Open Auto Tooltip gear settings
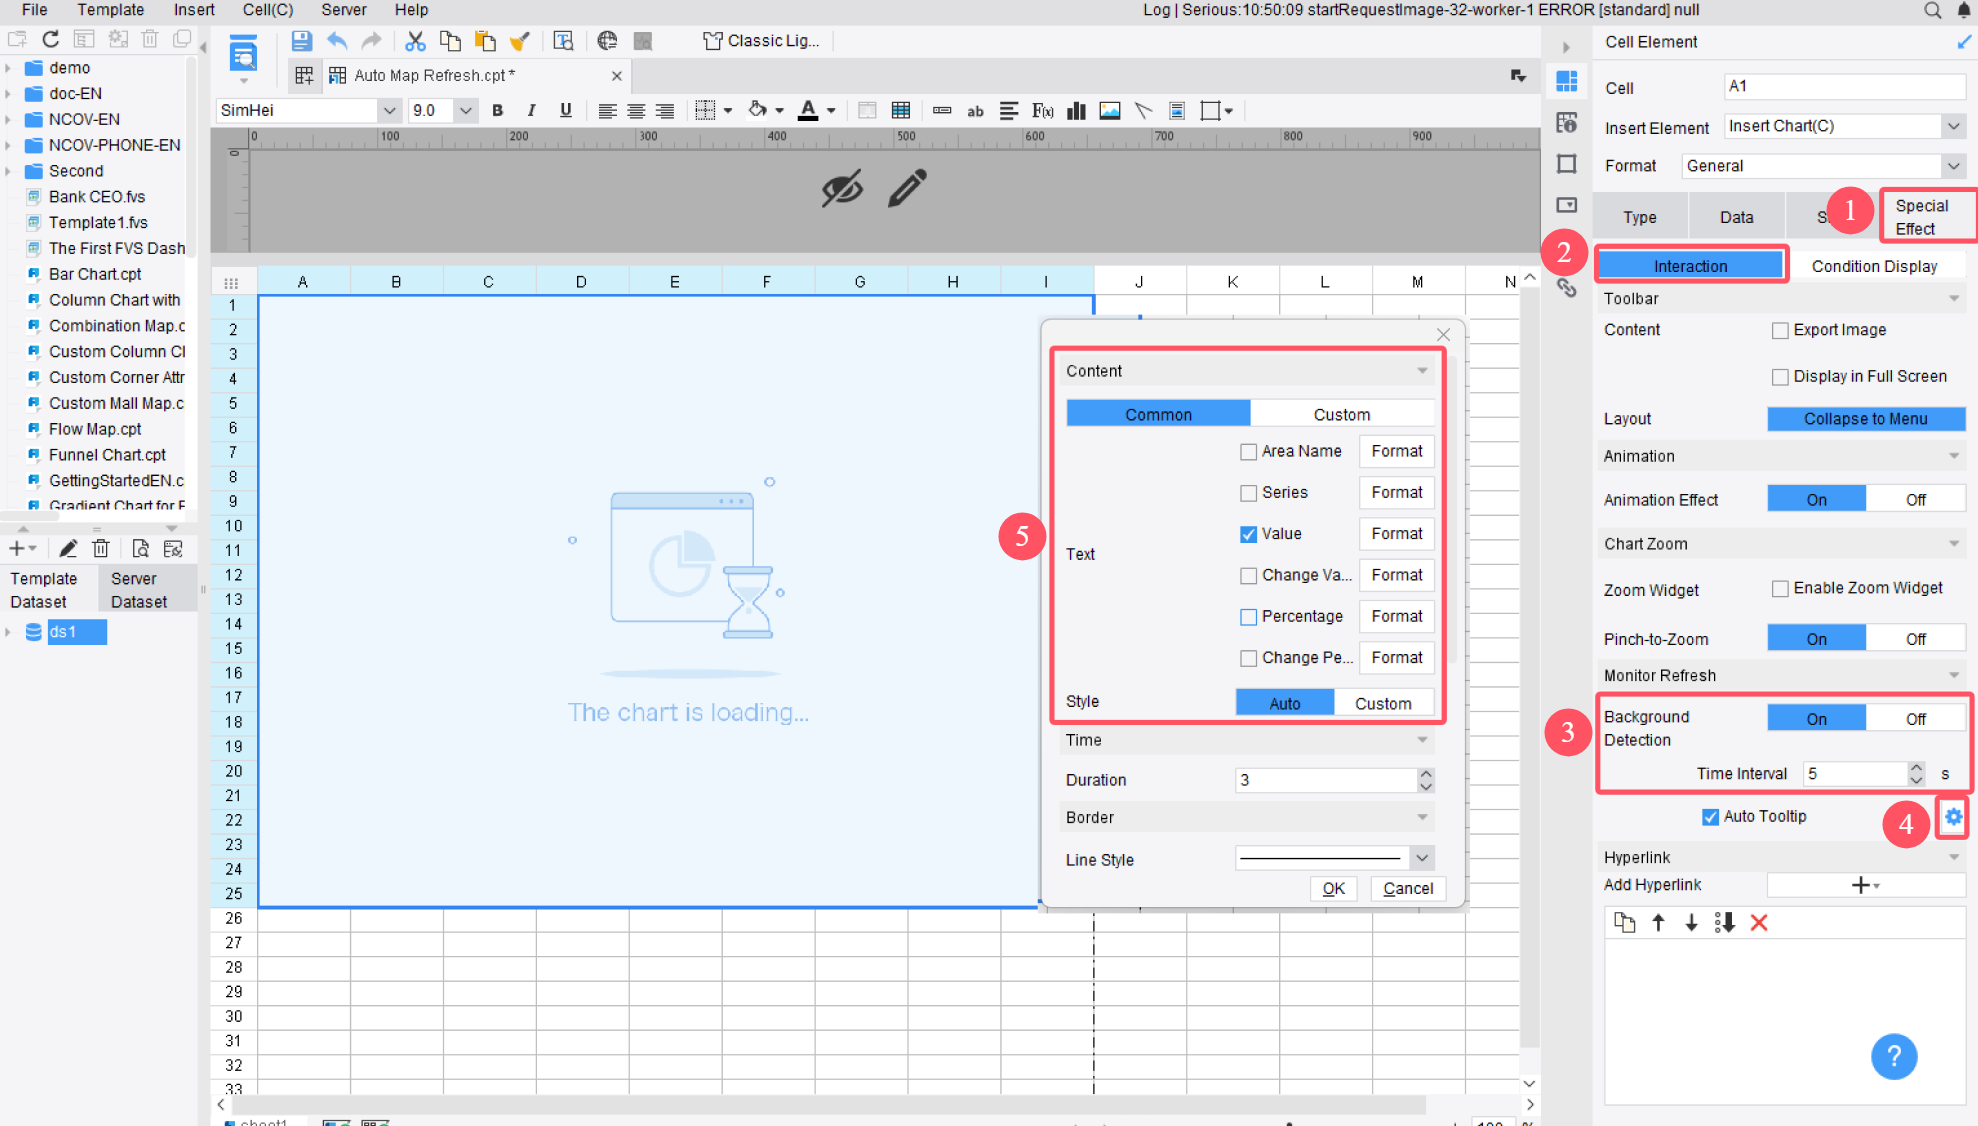 coord(1953,817)
